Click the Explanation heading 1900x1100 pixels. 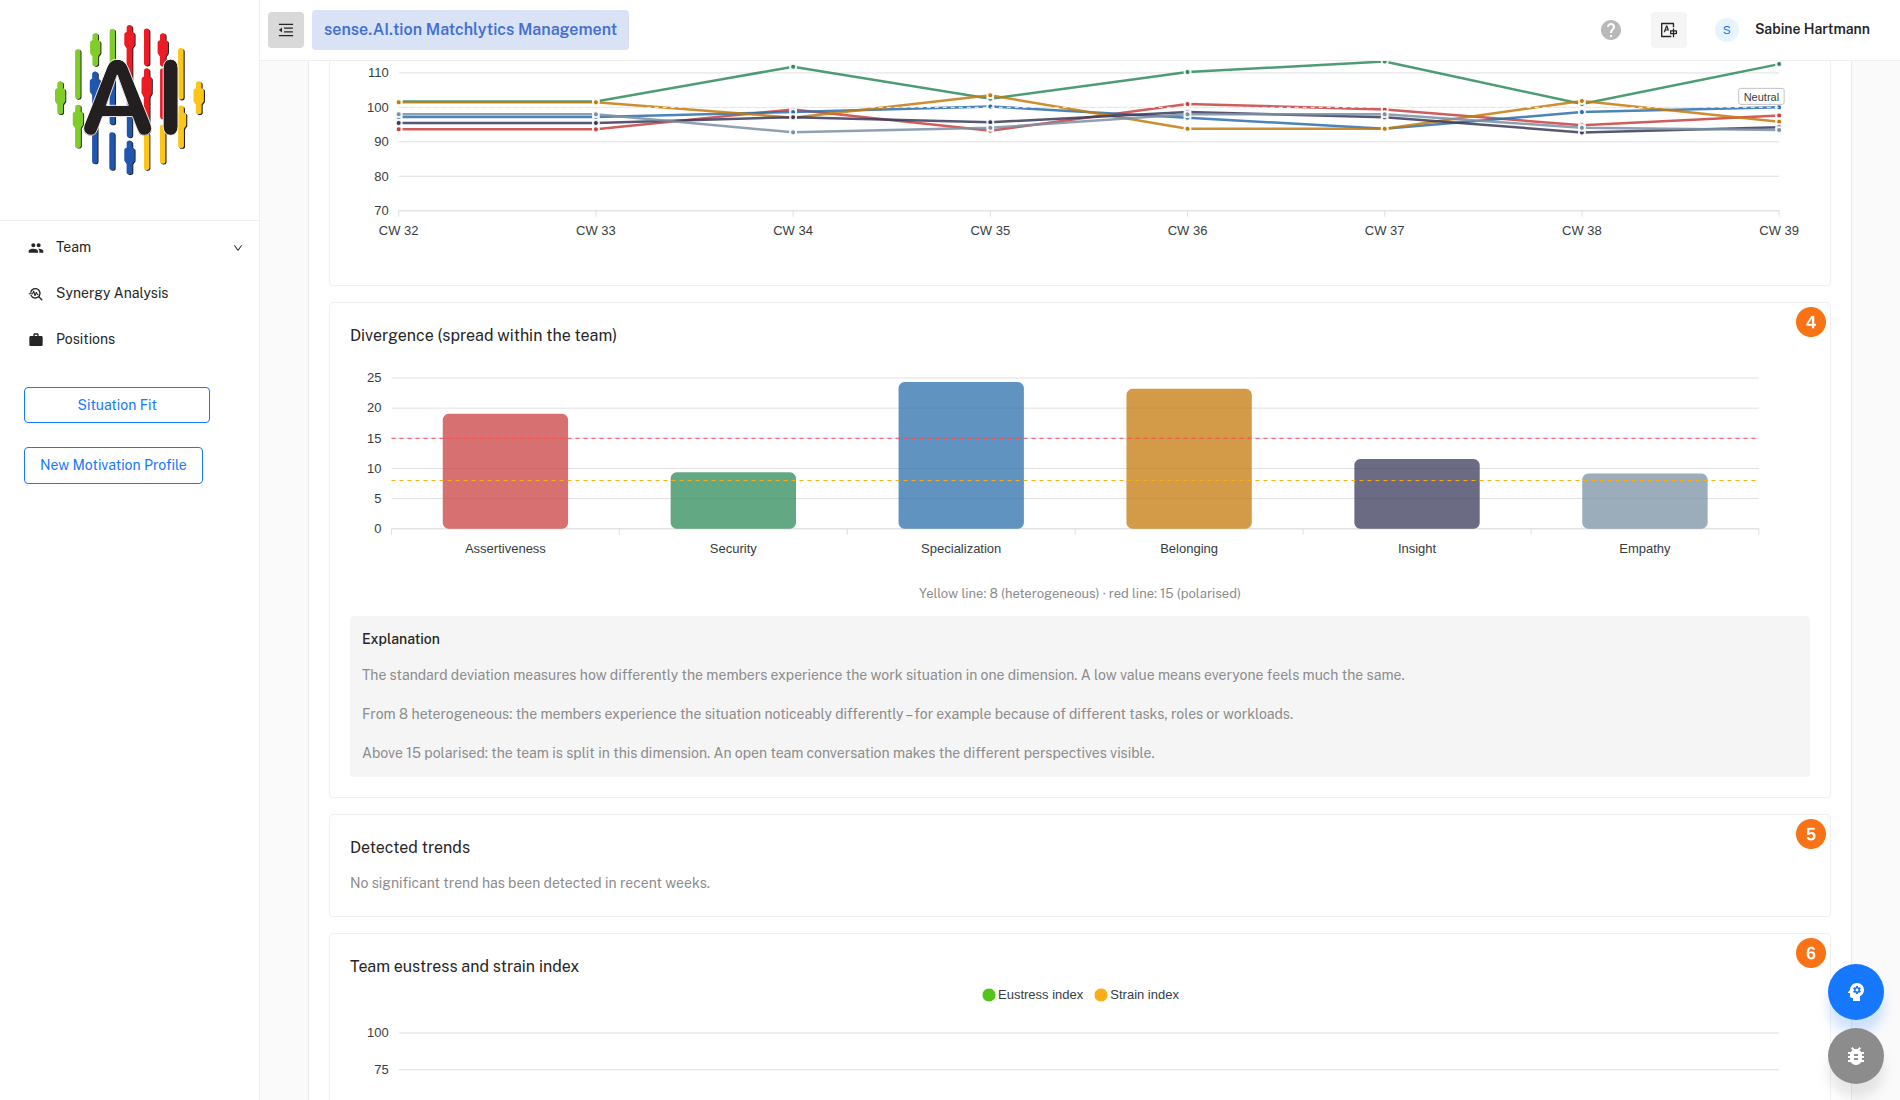[x=401, y=639]
